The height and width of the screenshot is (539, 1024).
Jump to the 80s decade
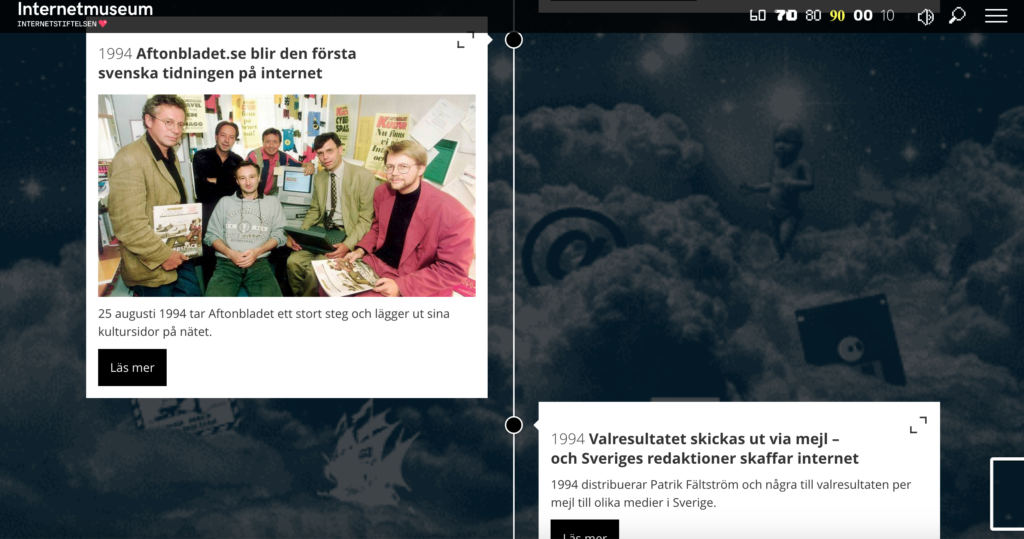coord(813,16)
